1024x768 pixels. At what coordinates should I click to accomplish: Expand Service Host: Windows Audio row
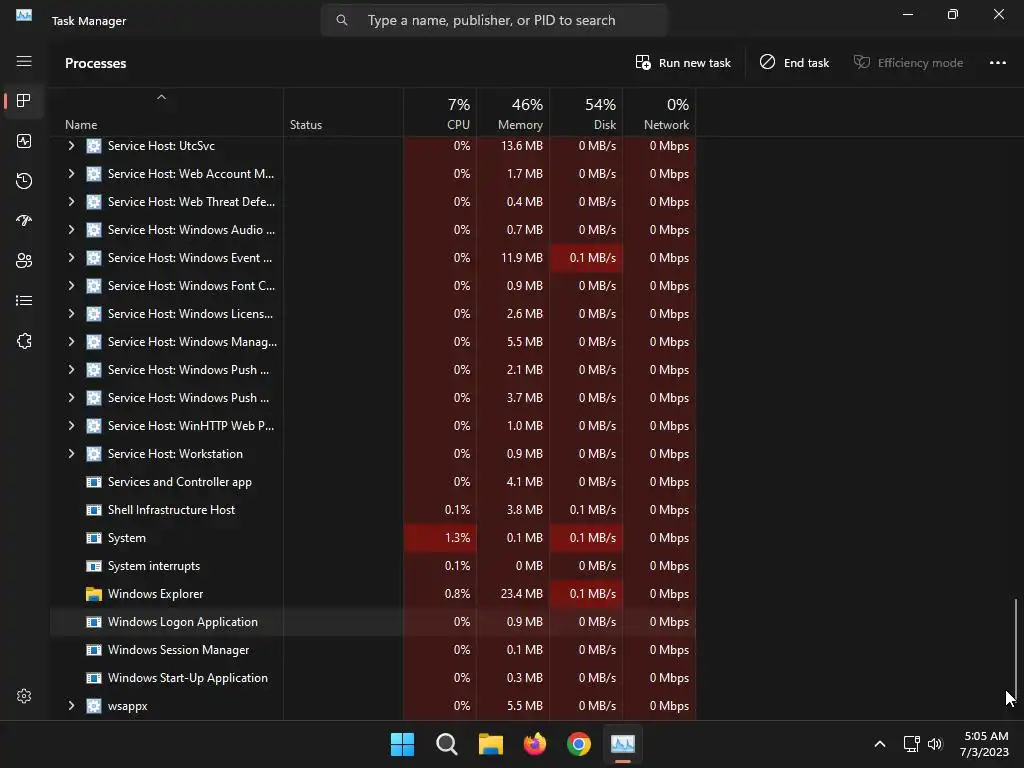point(71,230)
